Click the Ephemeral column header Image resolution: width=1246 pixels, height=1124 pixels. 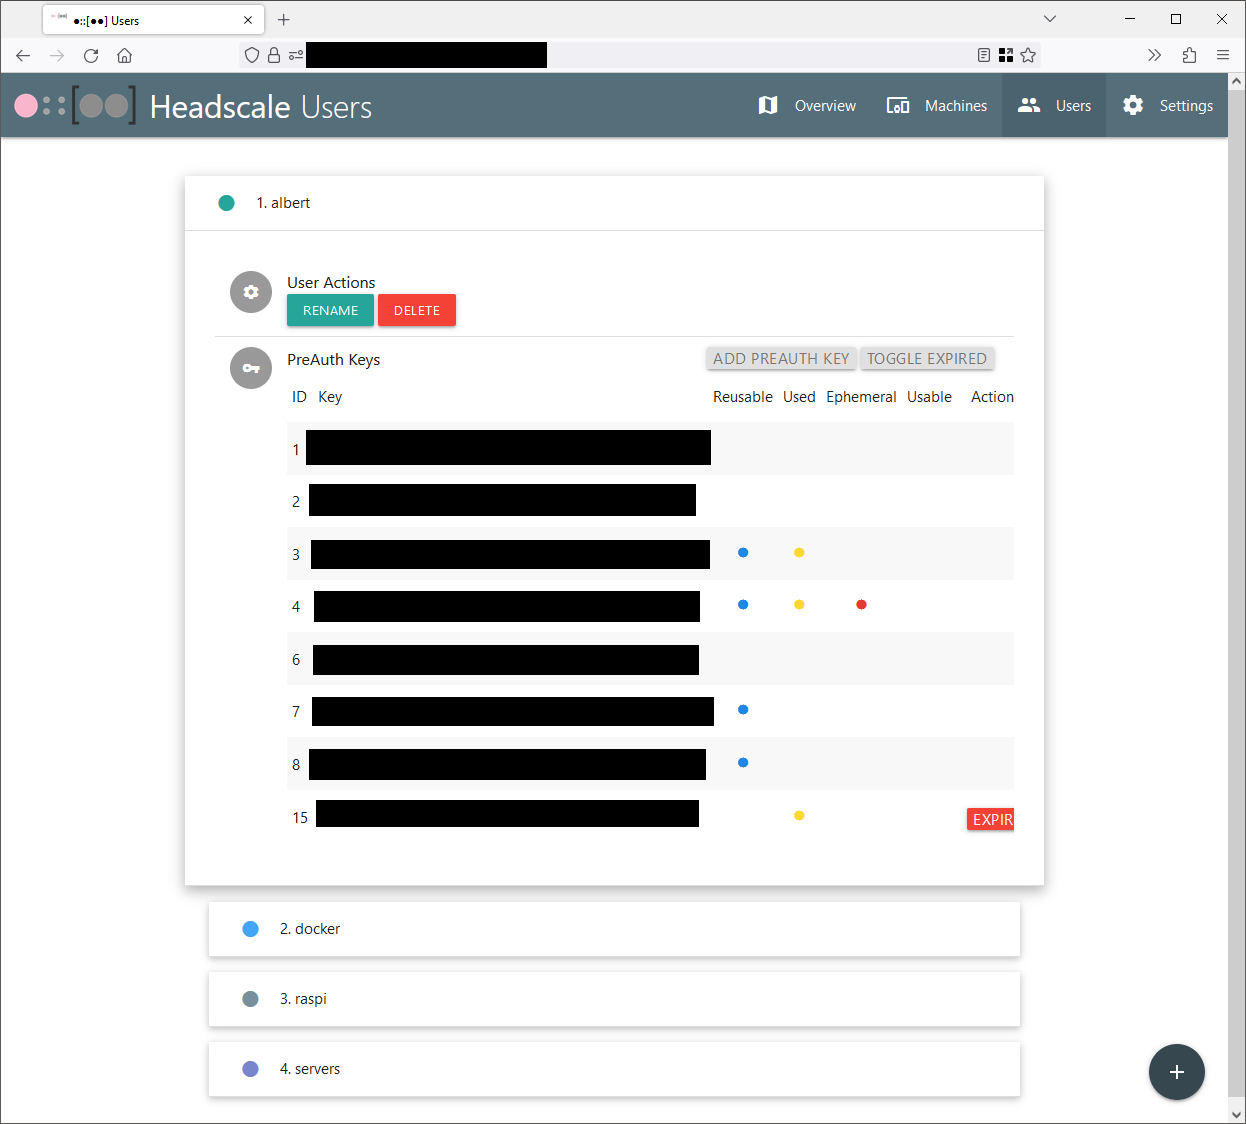coord(861,397)
